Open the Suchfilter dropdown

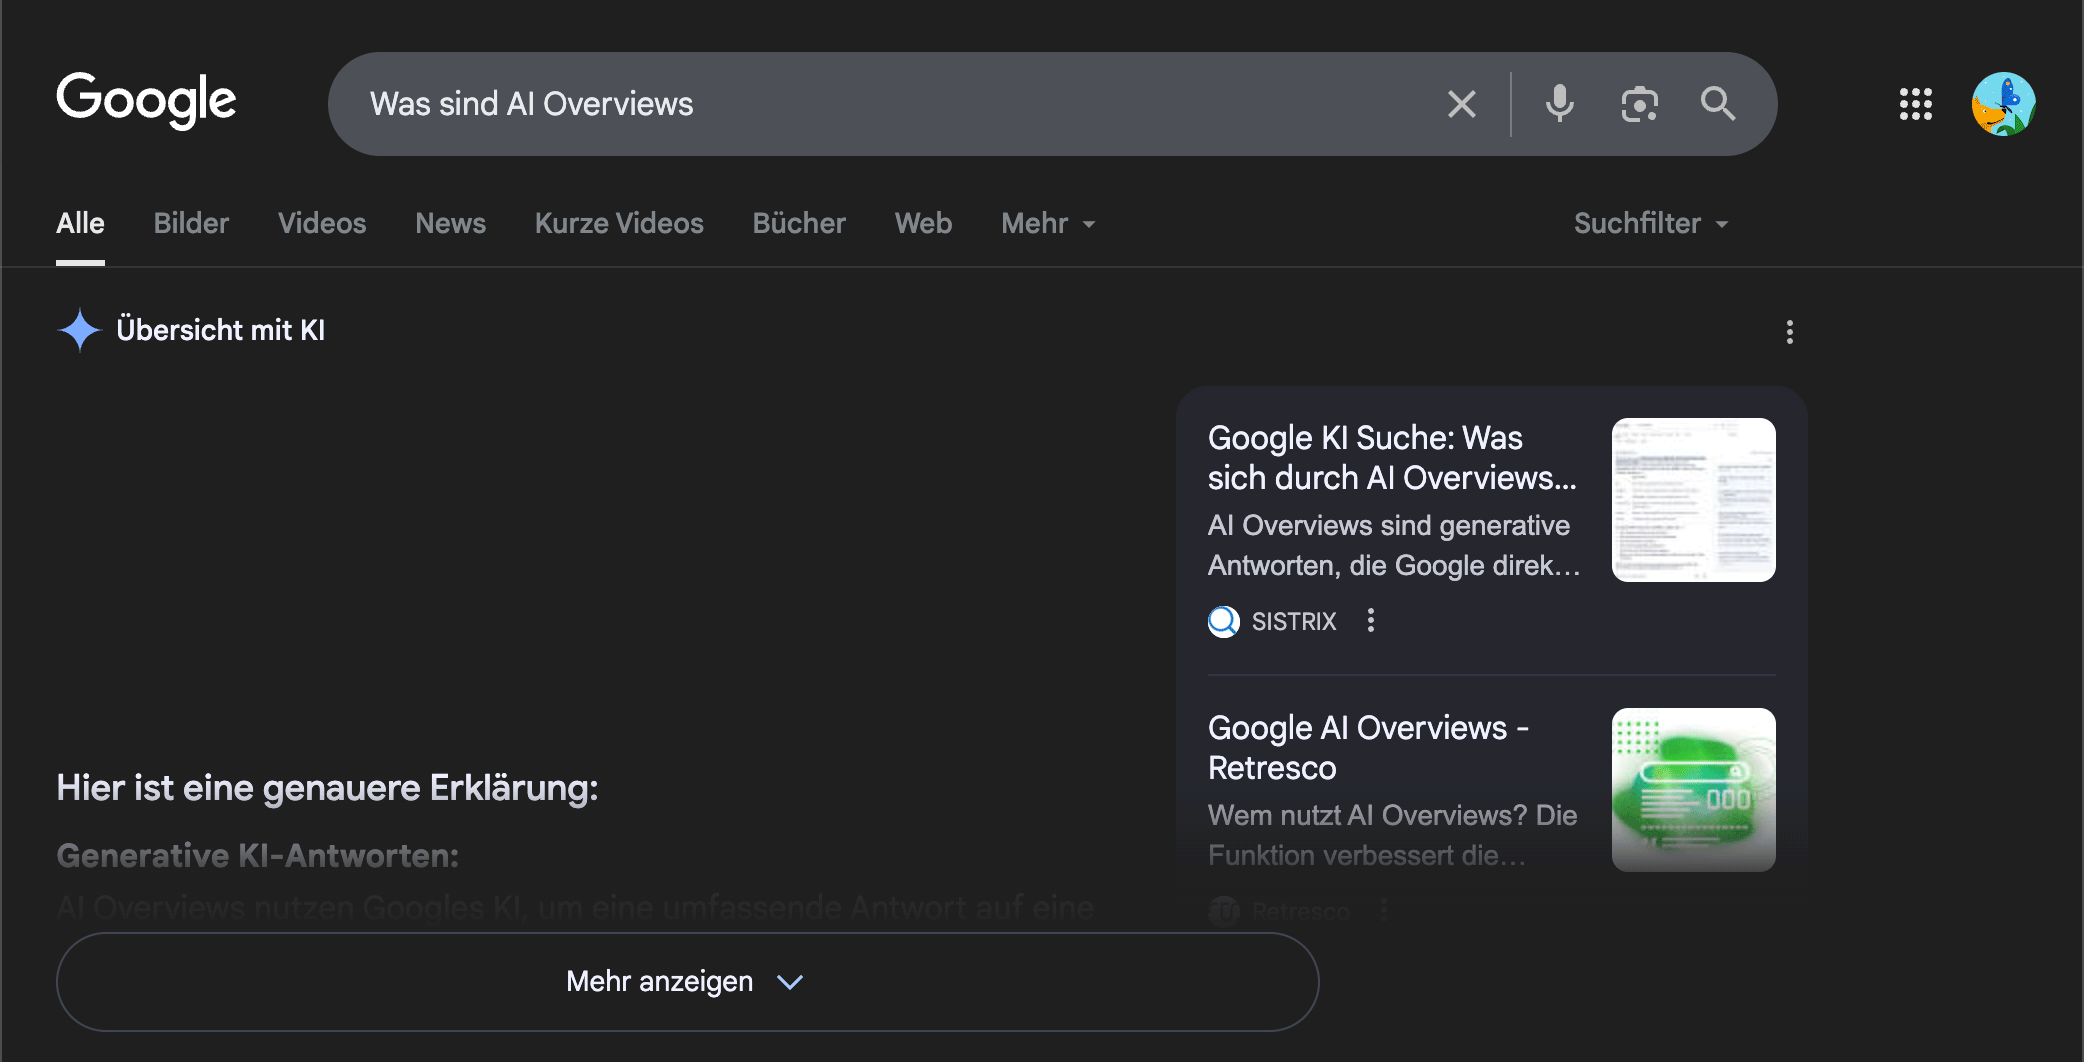point(1650,224)
